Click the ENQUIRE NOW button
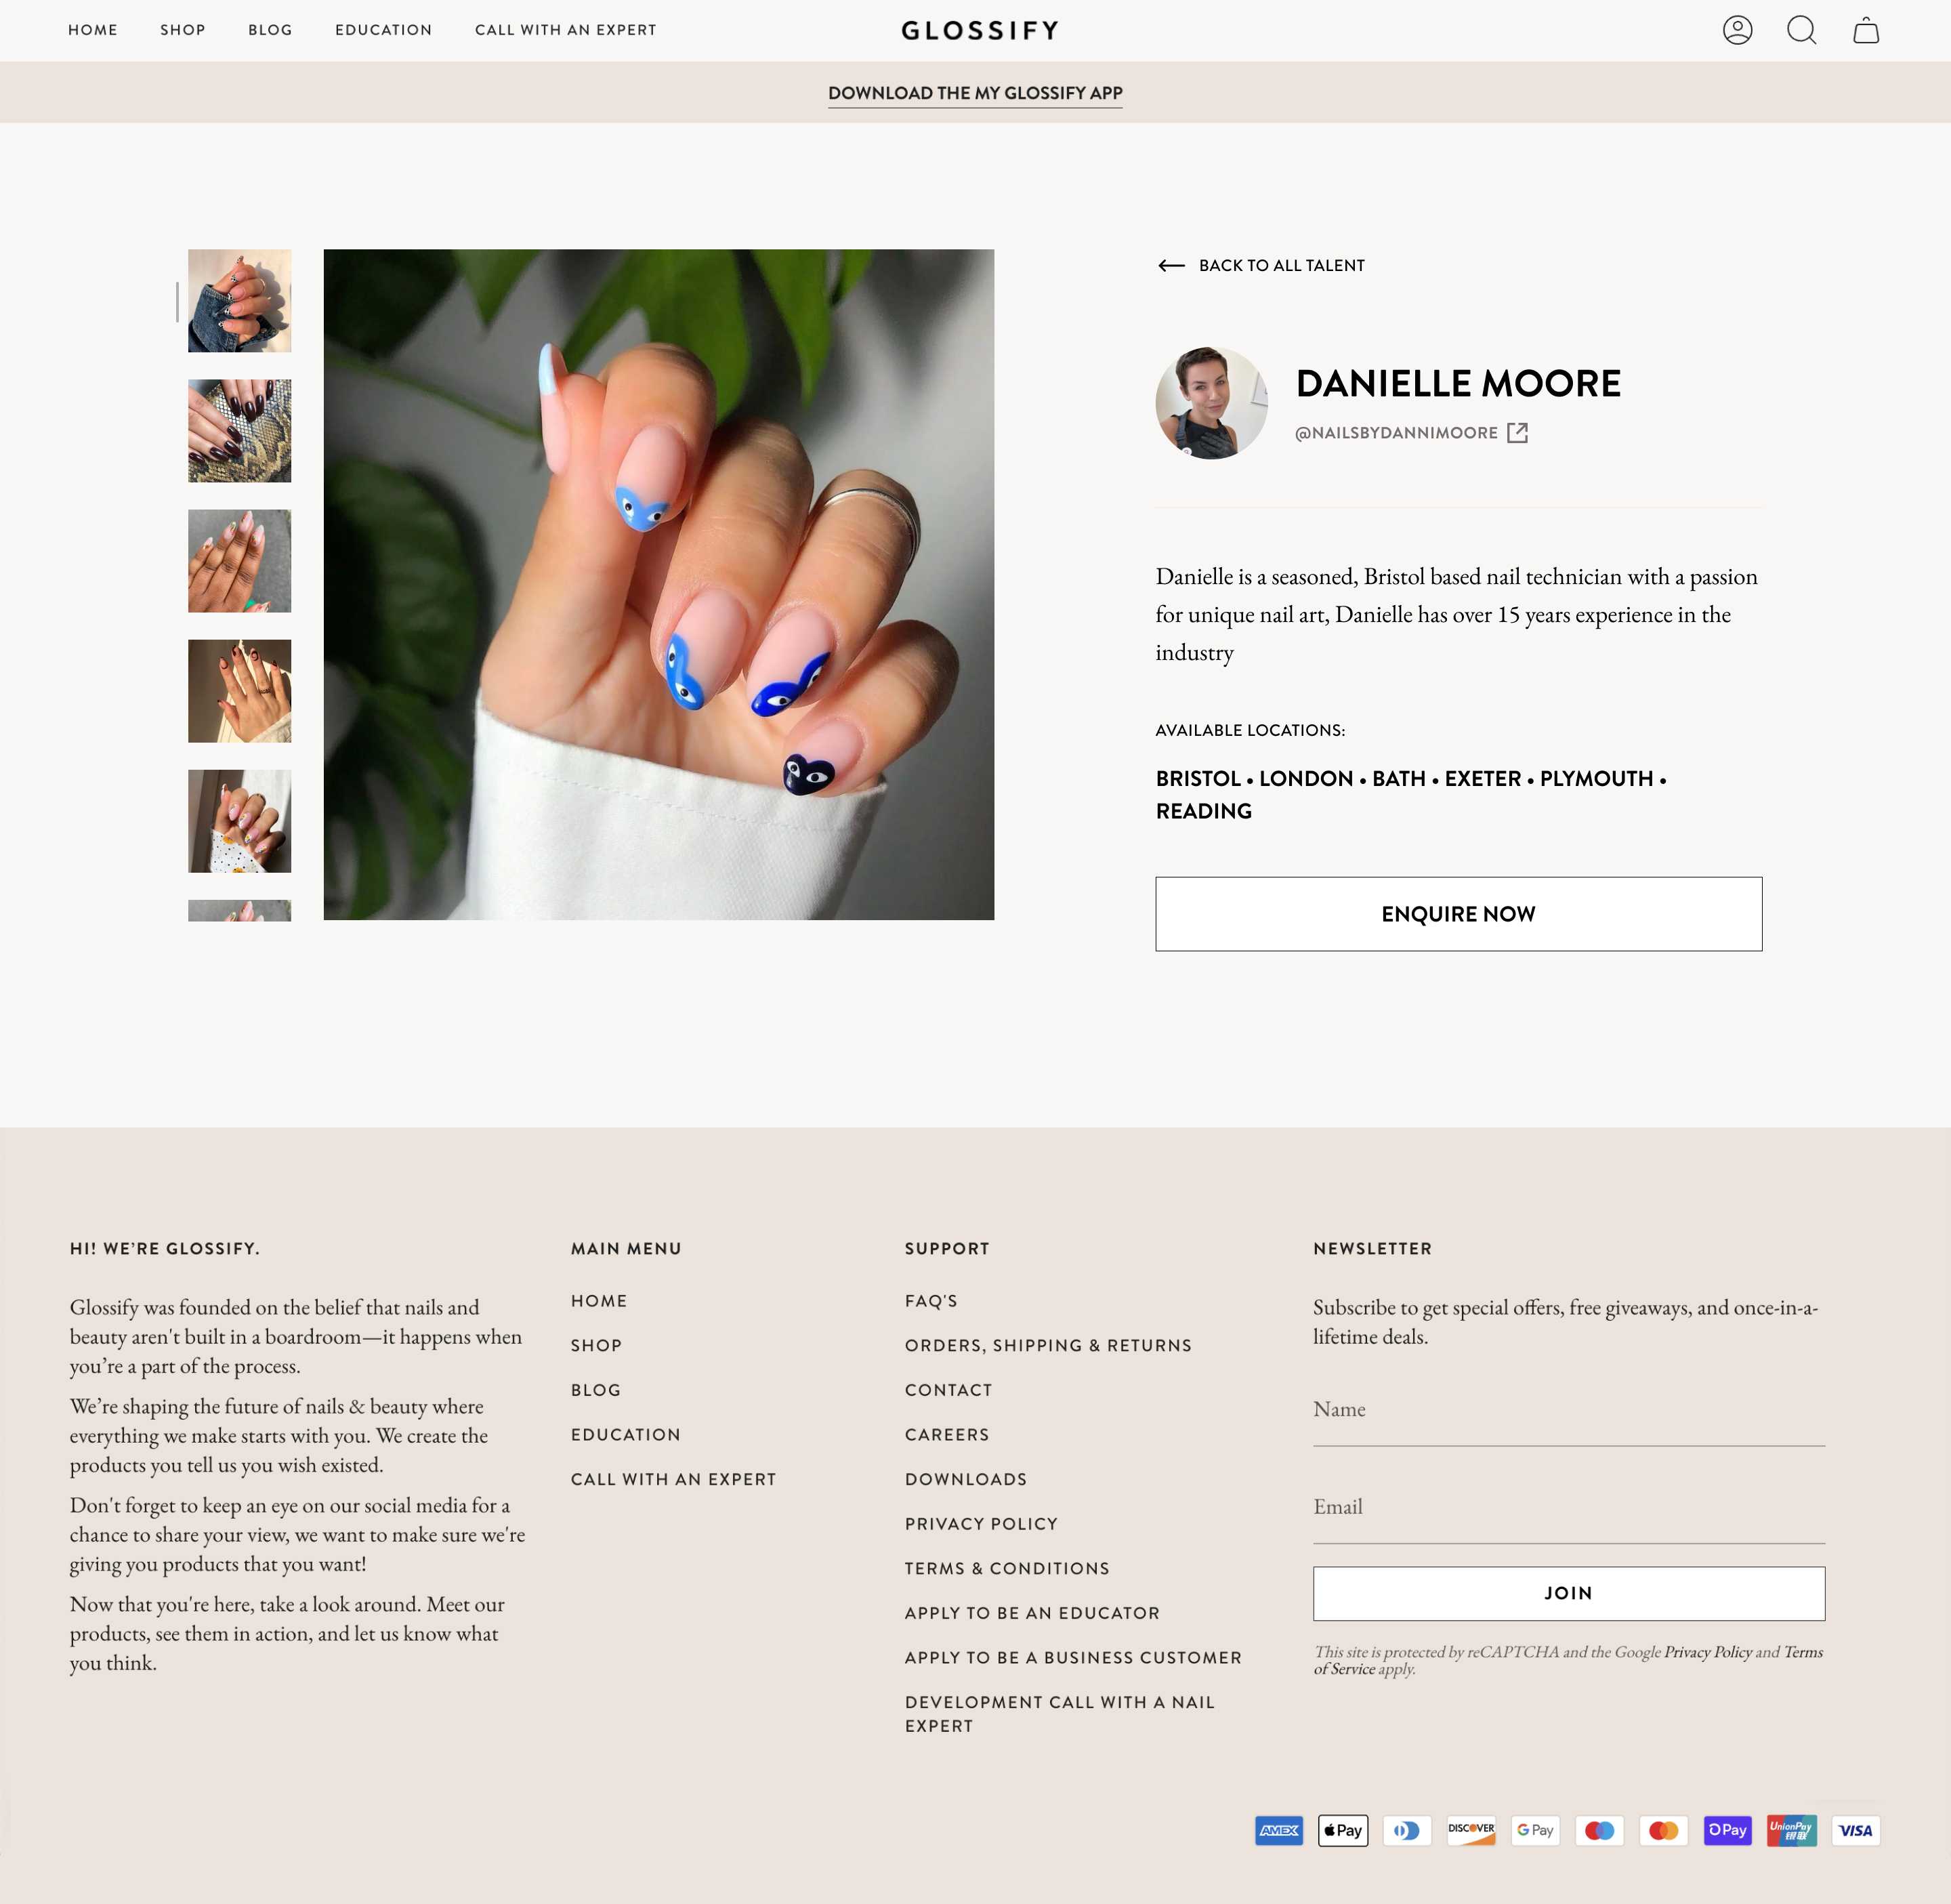 [1458, 913]
